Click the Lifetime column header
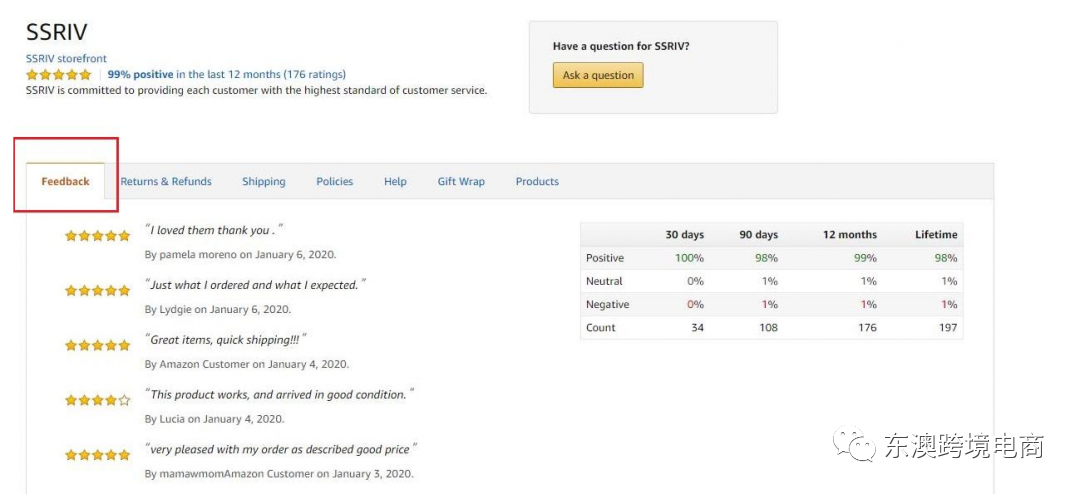 pyautogui.click(x=936, y=235)
